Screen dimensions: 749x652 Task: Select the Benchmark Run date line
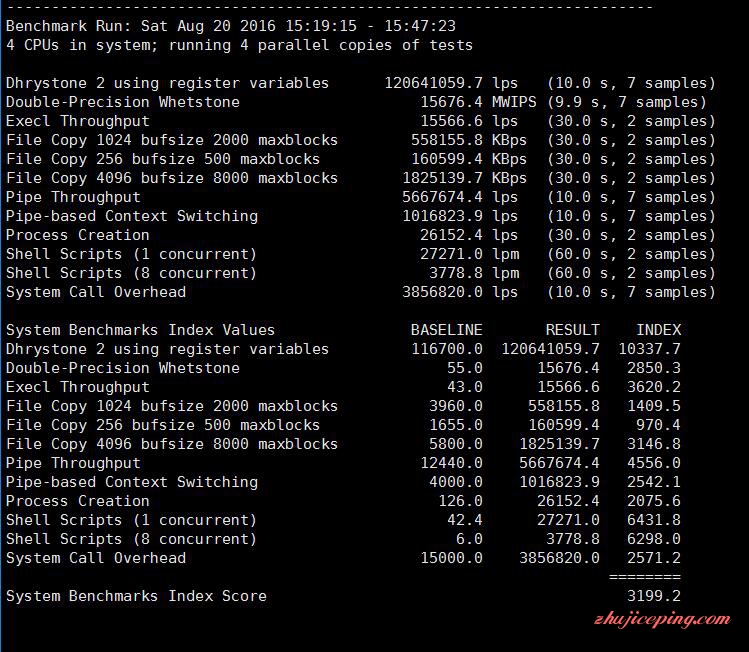[231, 26]
